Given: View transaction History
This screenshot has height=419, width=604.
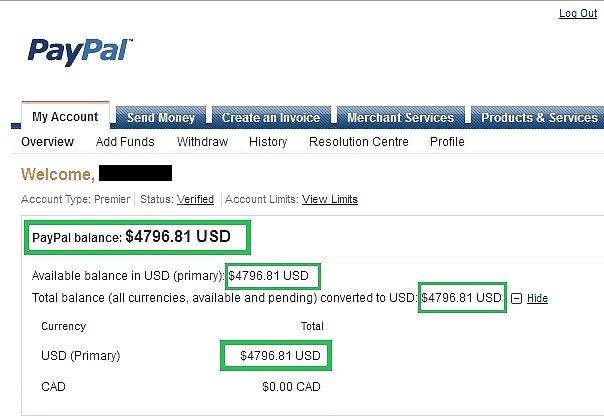Looking at the screenshot, I should point(268,142).
